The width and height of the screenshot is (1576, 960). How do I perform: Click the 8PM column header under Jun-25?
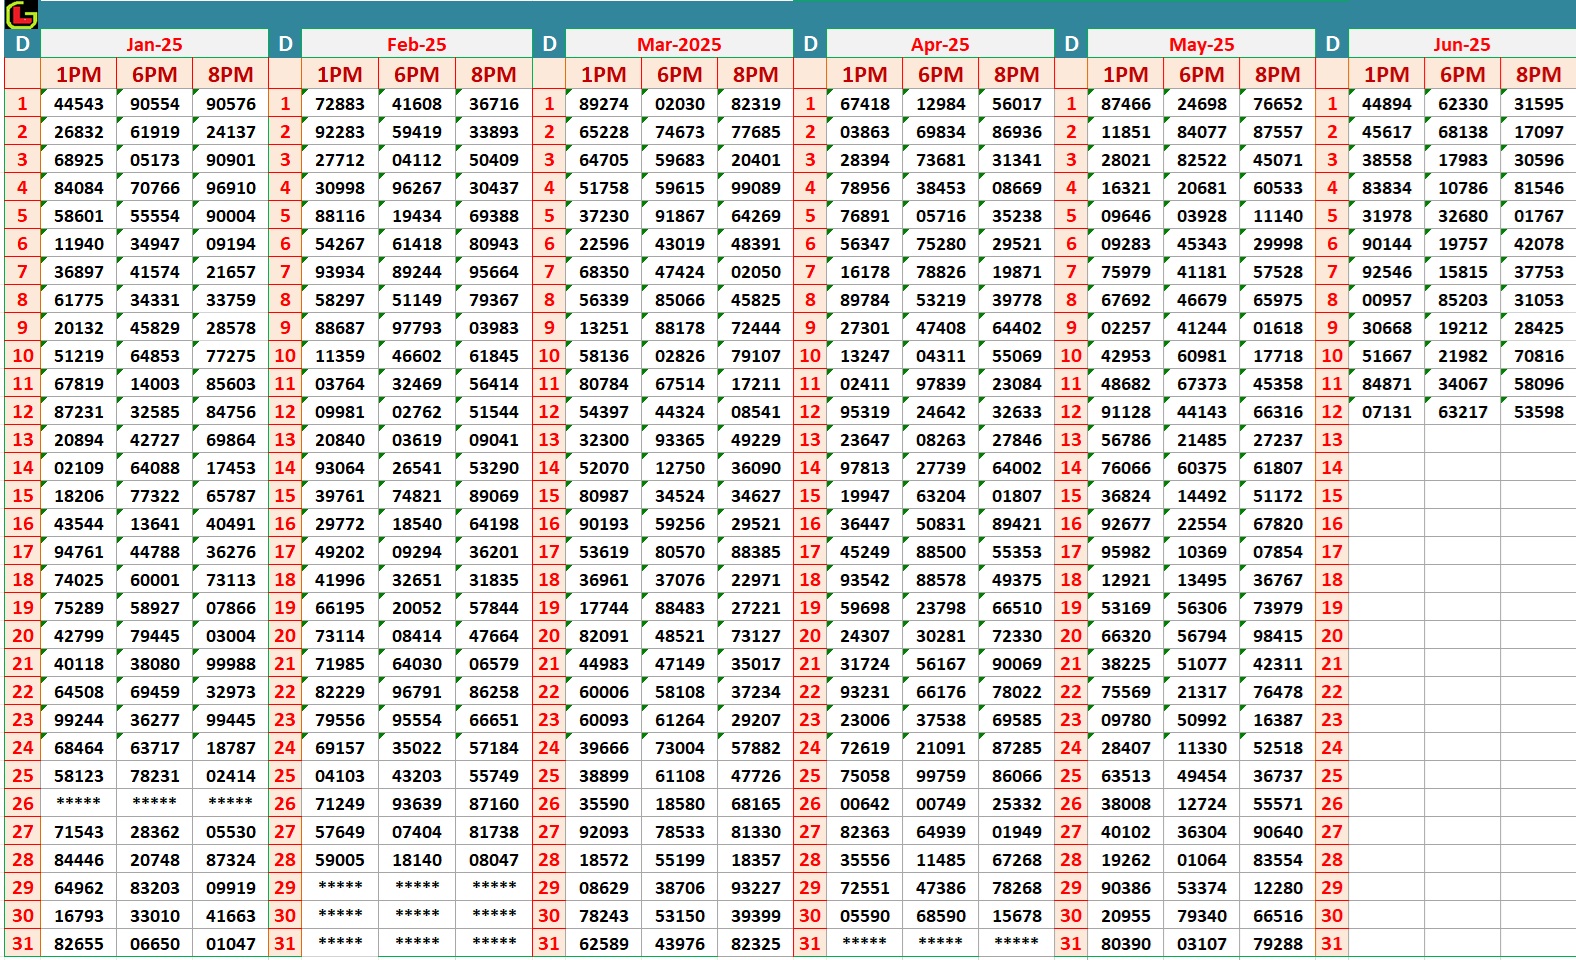[x=1538, y=75]
